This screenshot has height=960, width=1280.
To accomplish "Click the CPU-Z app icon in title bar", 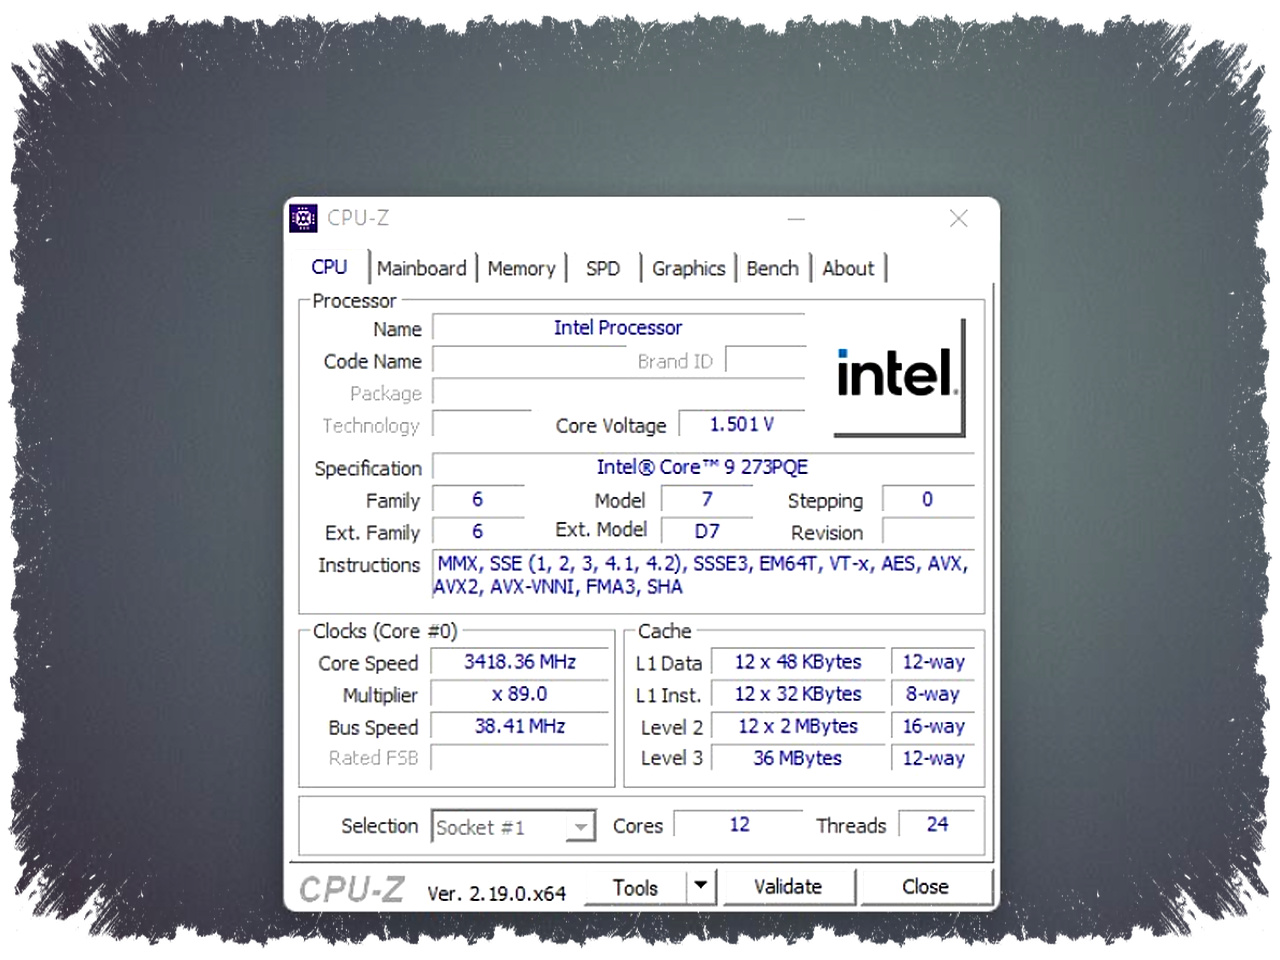I will click(x=303, y=218).
